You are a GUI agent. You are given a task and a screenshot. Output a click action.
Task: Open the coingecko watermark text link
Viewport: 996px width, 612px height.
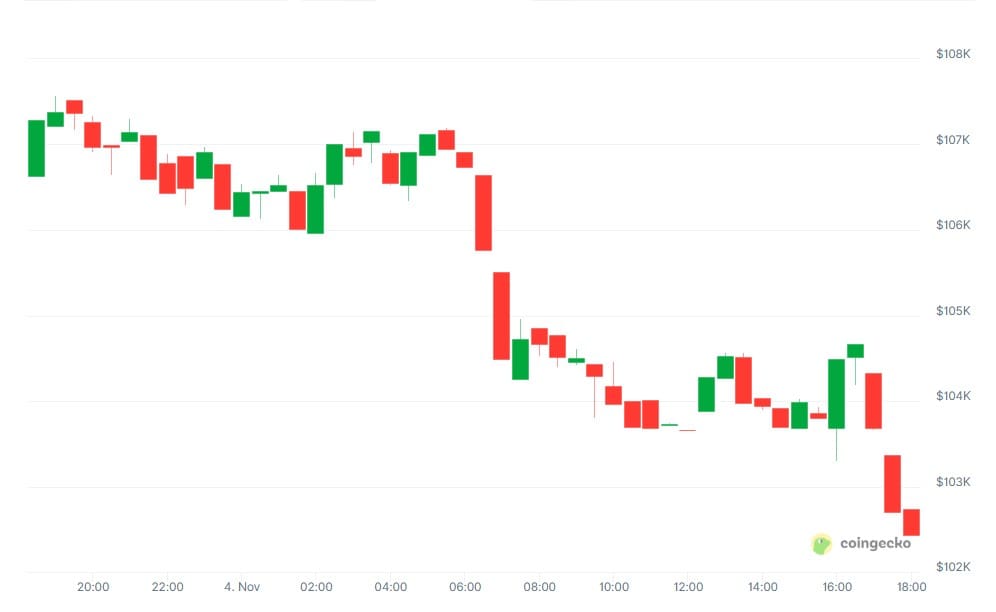(x=873, y=545)
